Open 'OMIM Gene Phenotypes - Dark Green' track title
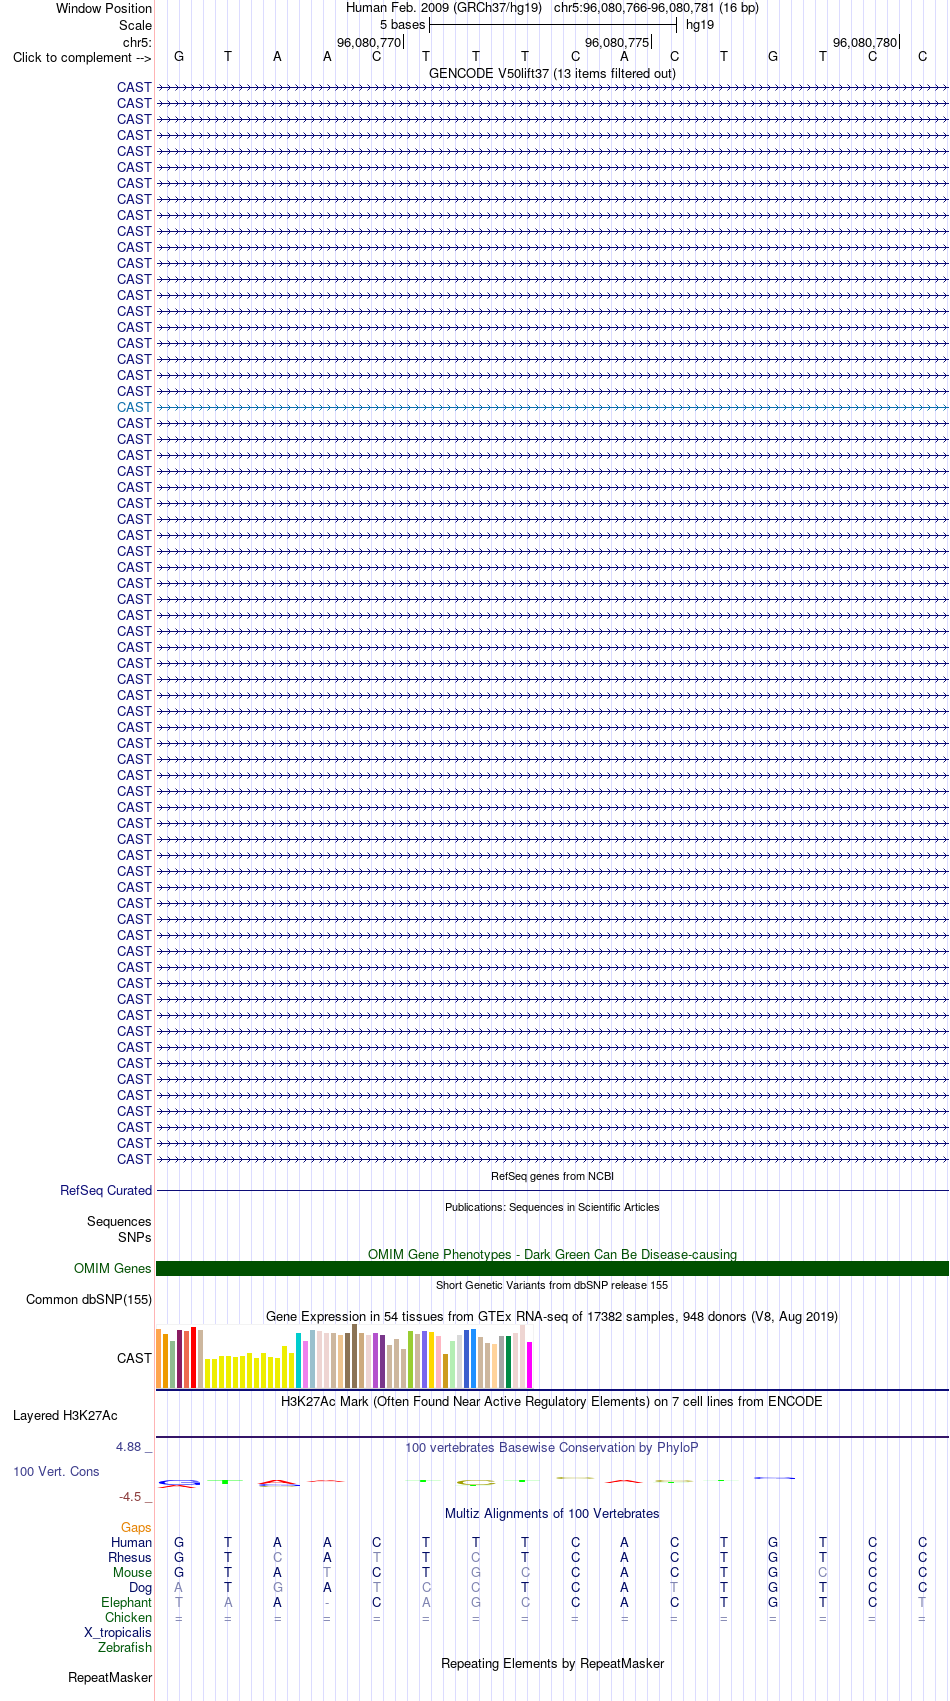Screen dimensions: 950x1701 [x=552, y=1254]
